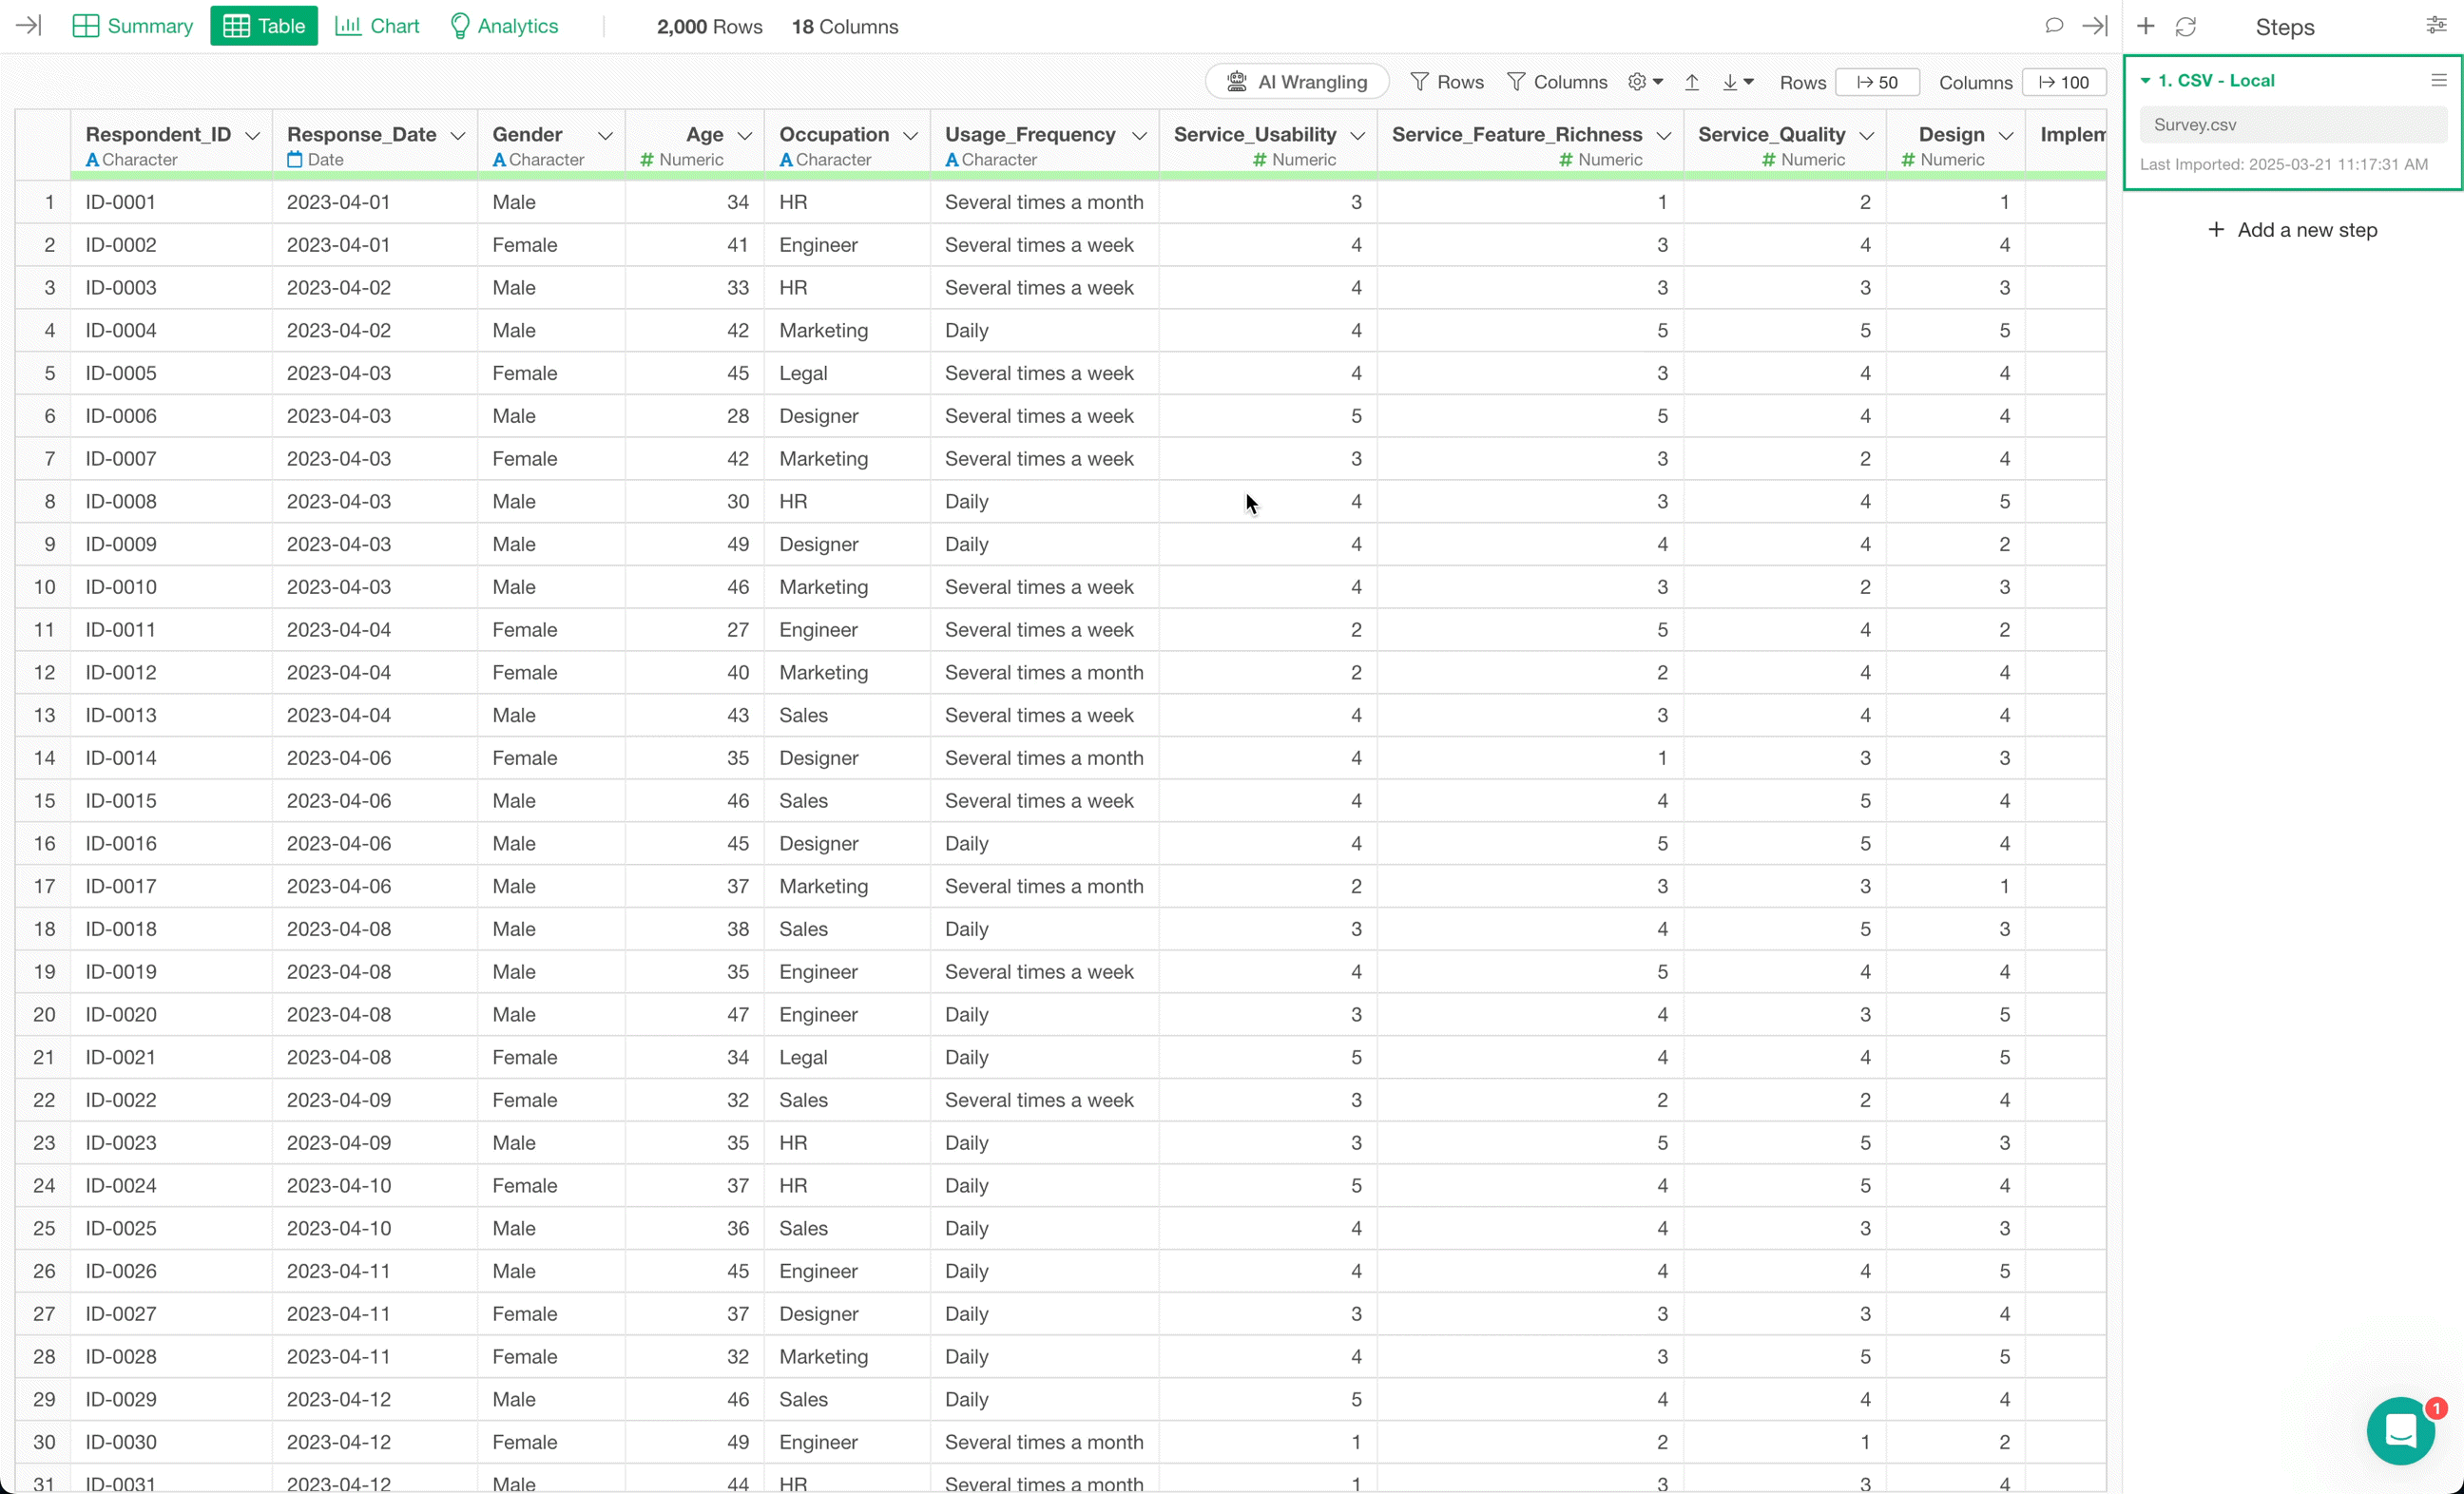Open Columns filter funnel

pyautogui.click(x=1557, y=82)
